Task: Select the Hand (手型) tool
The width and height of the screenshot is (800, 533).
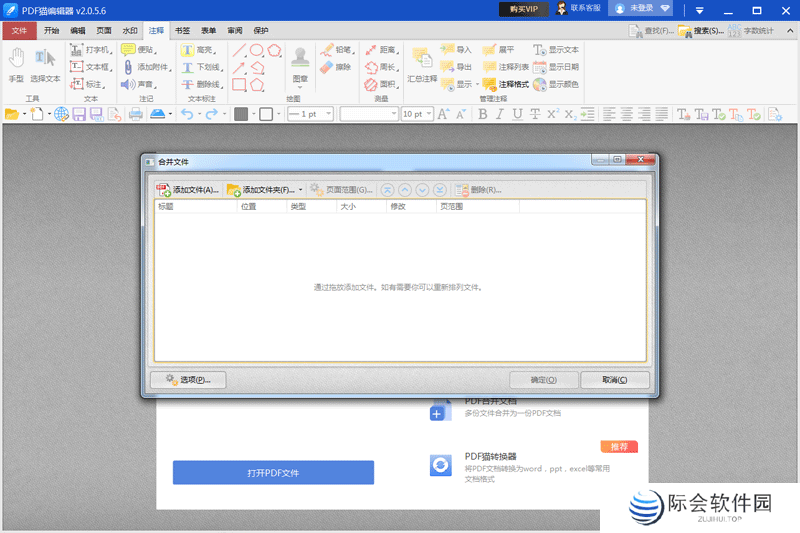Action: pos(16,63)
